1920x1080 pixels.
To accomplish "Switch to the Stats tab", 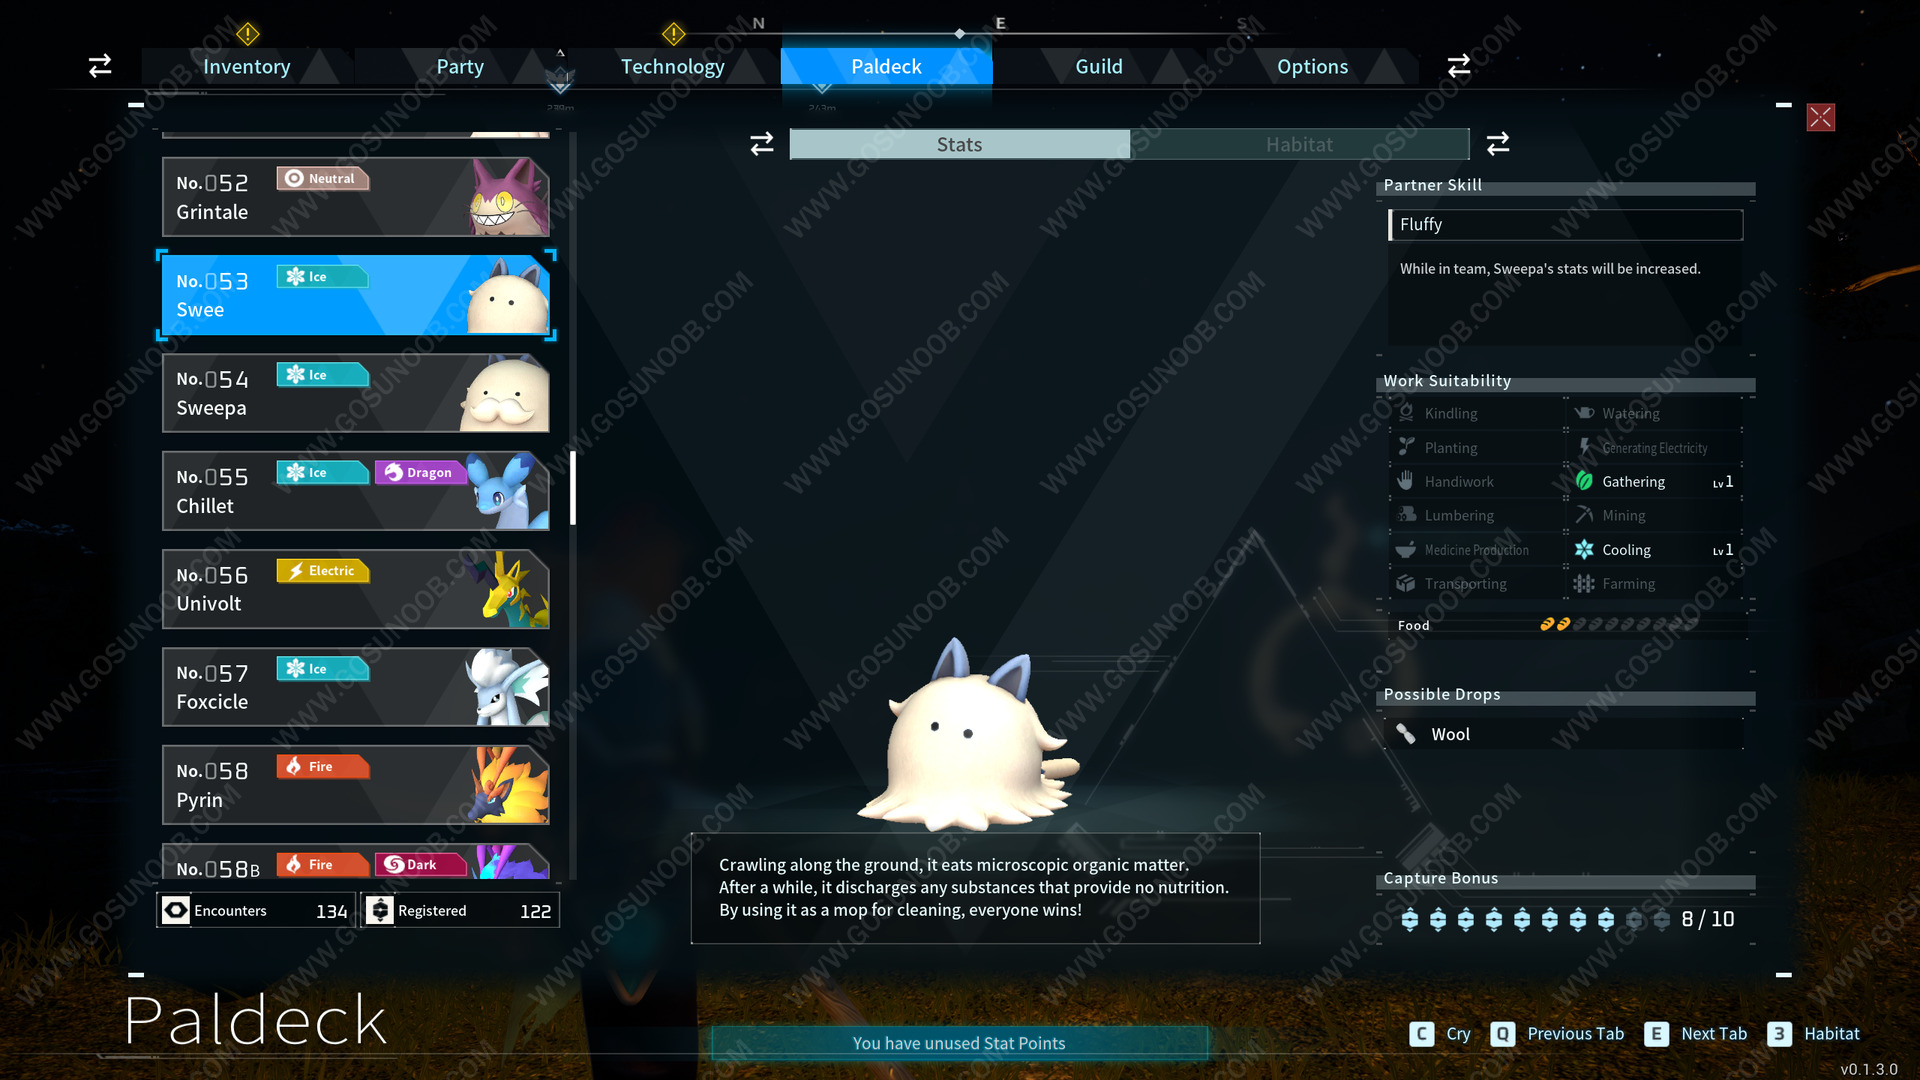I will (959, 144).
